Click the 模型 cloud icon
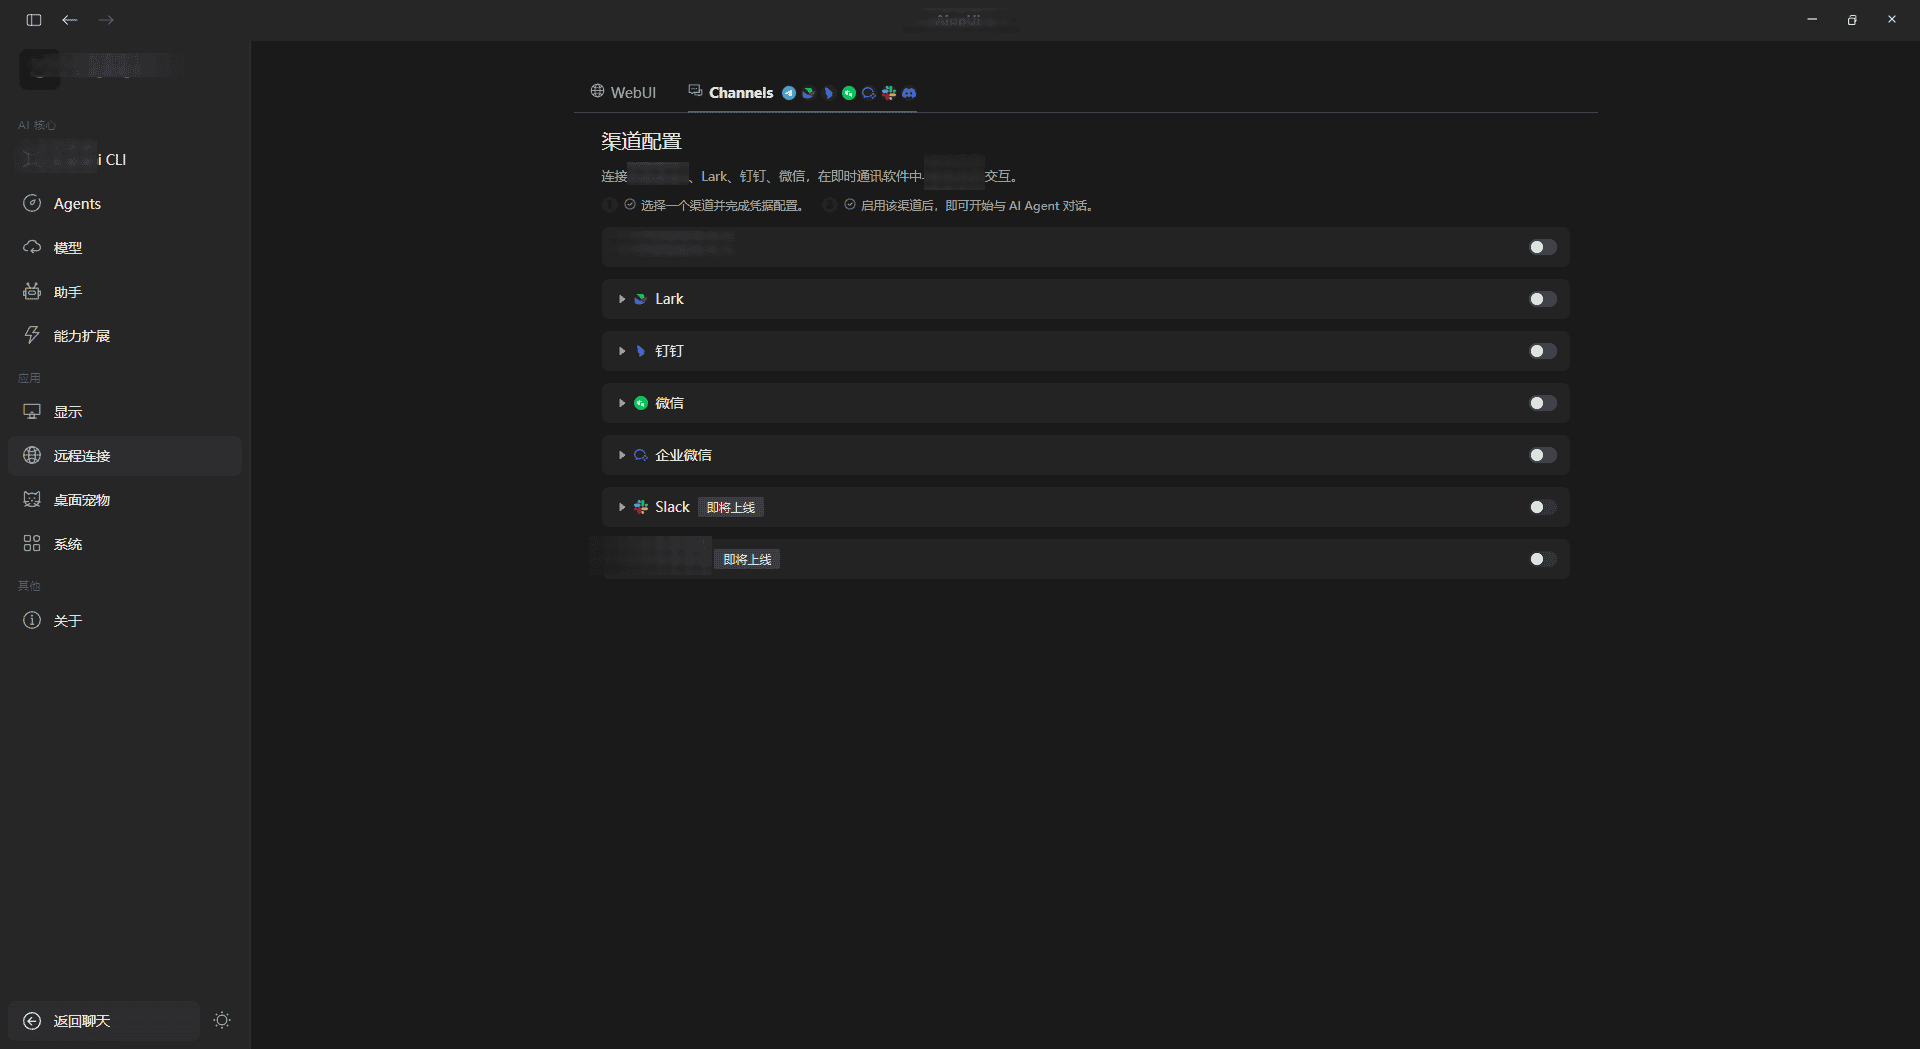This screenshot has height=1049, width=1920. [x=32, y=247]
